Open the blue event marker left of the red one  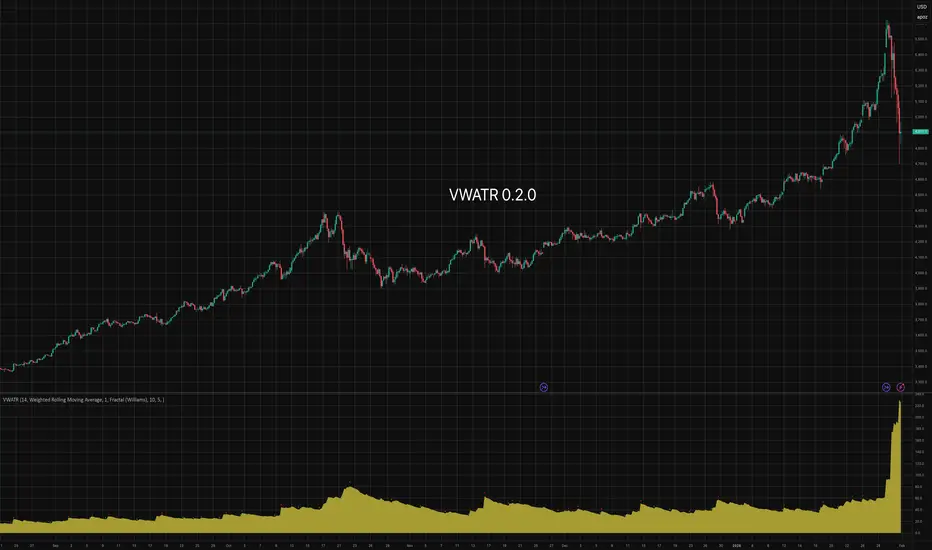coord(886,387)
